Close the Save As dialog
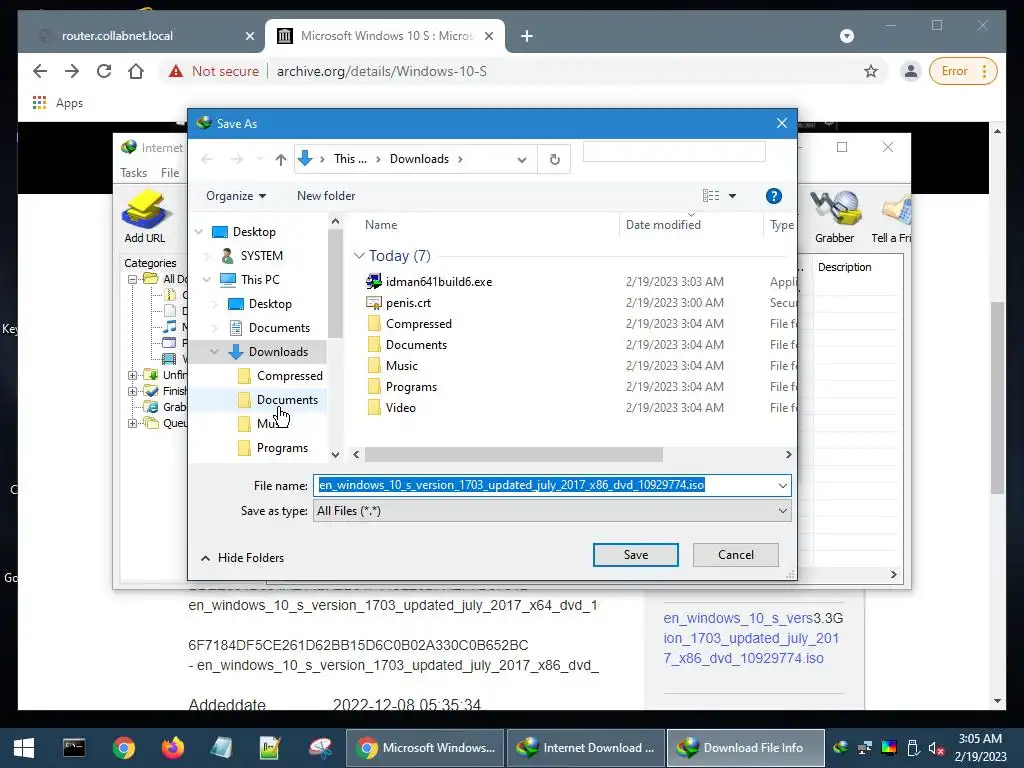1024x768 pixels. tap(781, 123)
